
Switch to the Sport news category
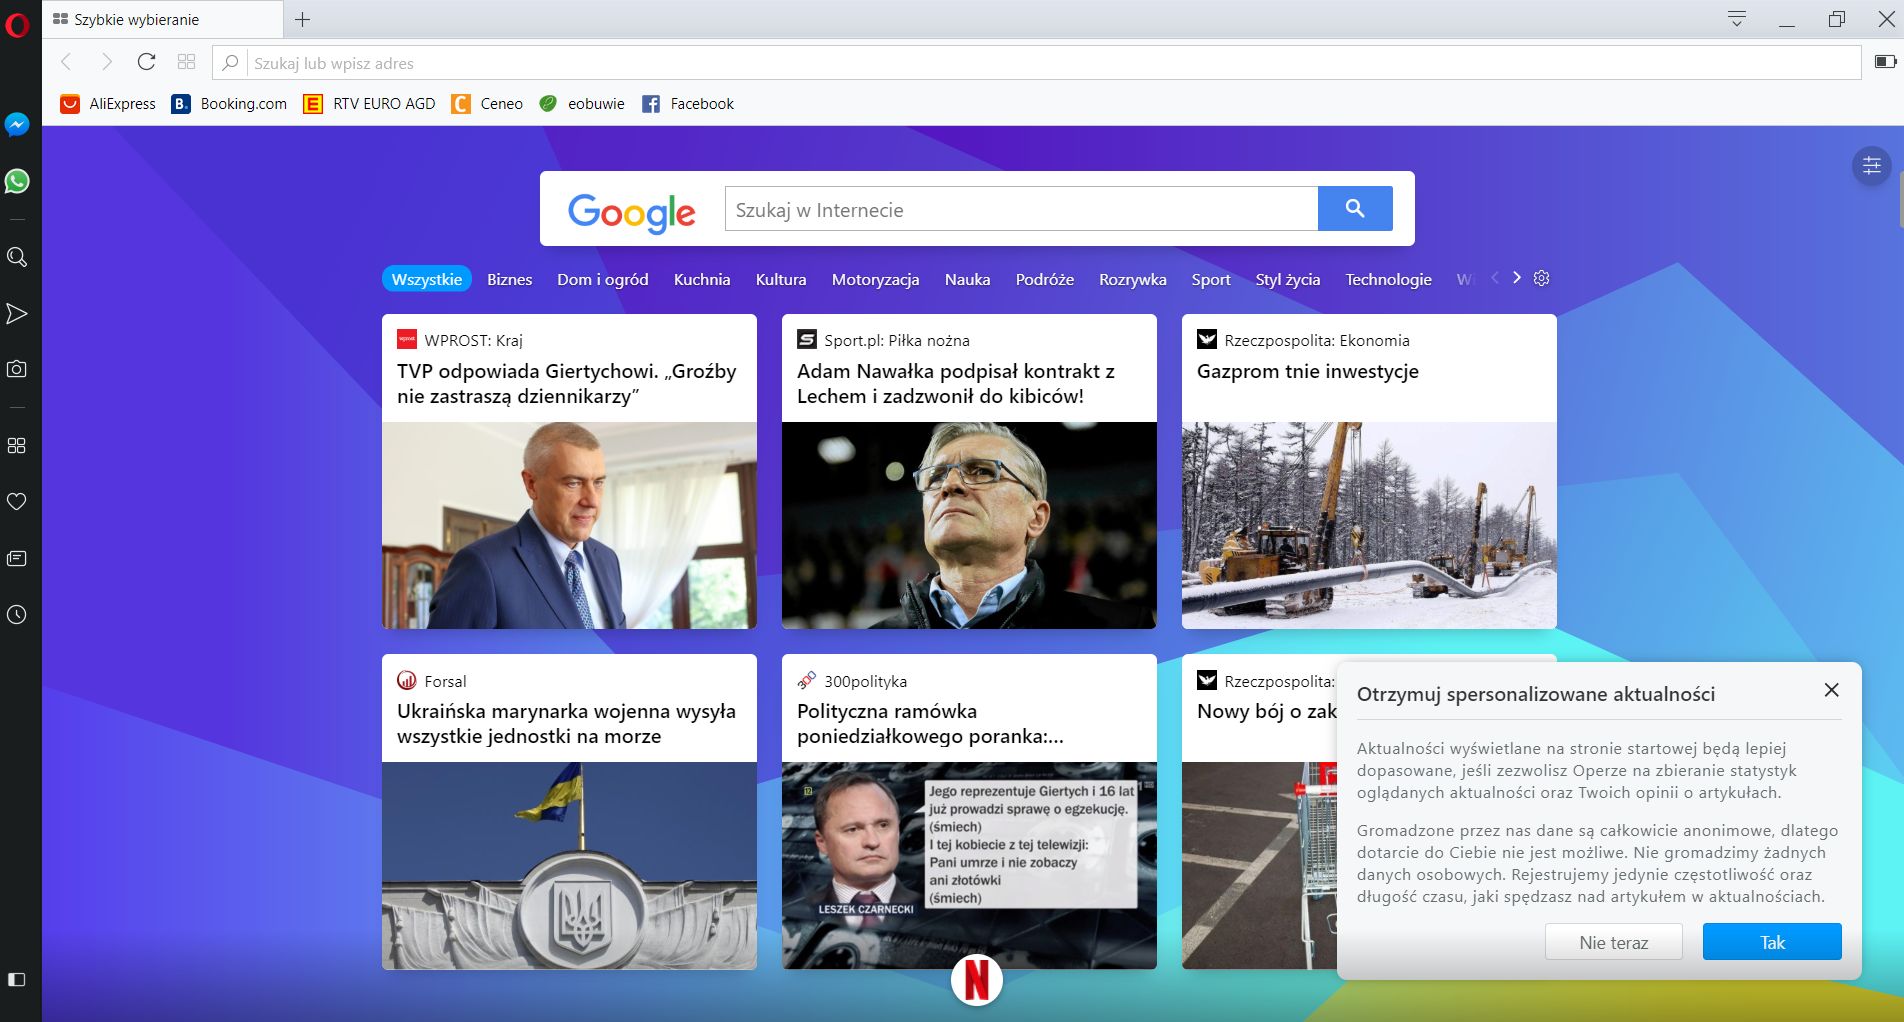point(1210,279)
